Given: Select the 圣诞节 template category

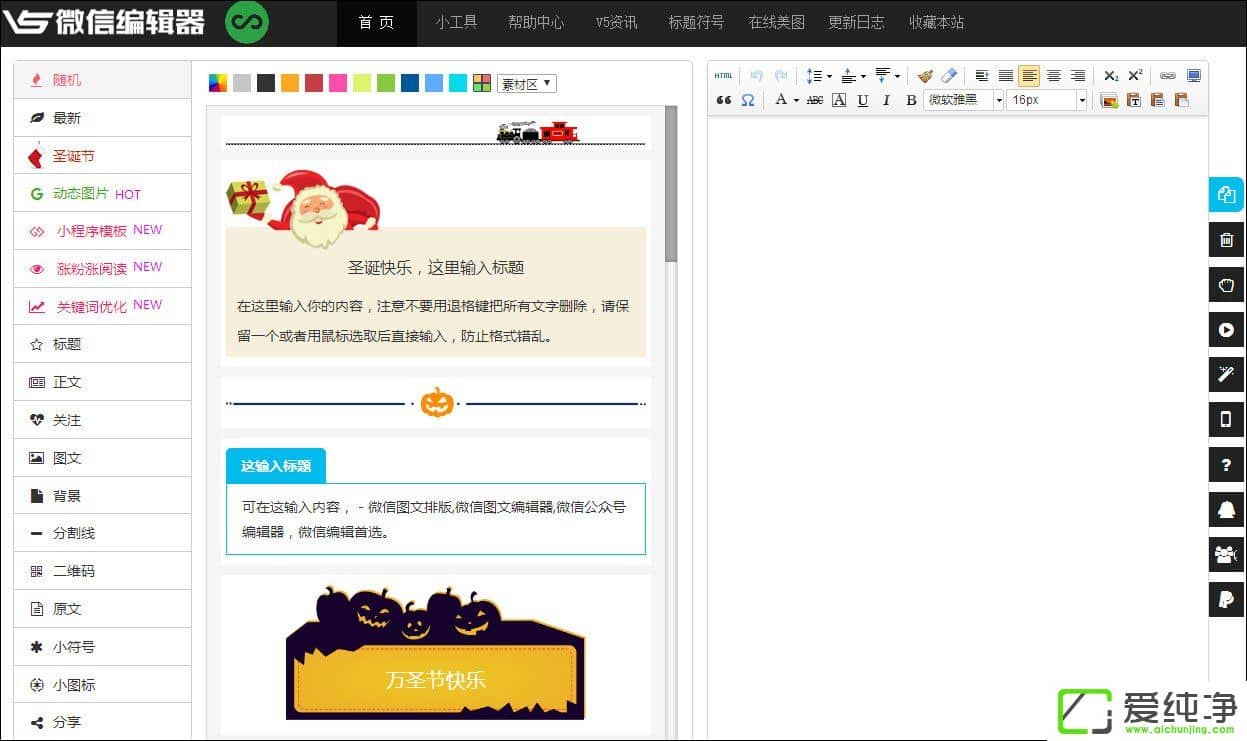Looking at the screenshot, I should 102,156.
